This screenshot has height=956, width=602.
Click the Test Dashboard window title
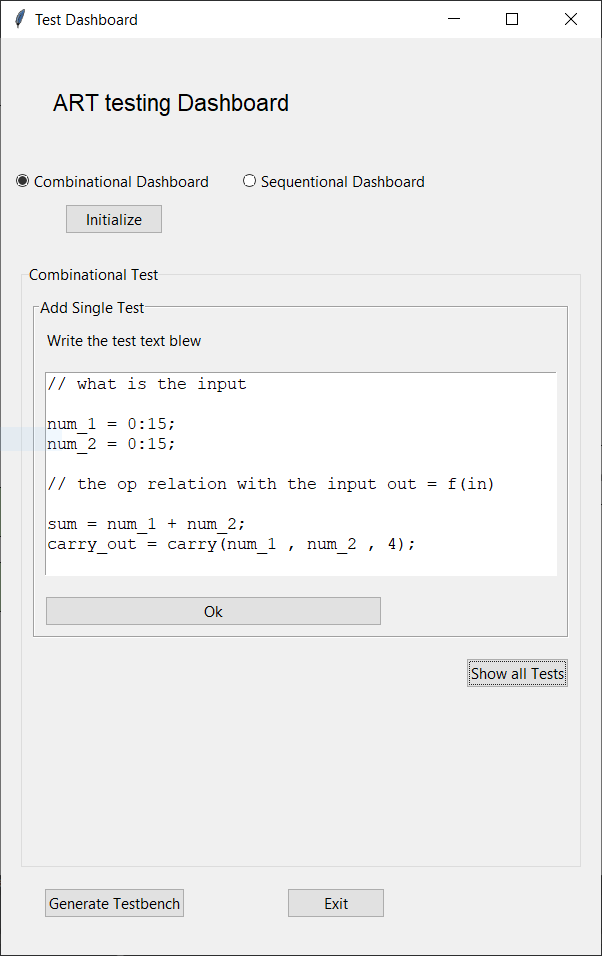[x=86, y=19]
